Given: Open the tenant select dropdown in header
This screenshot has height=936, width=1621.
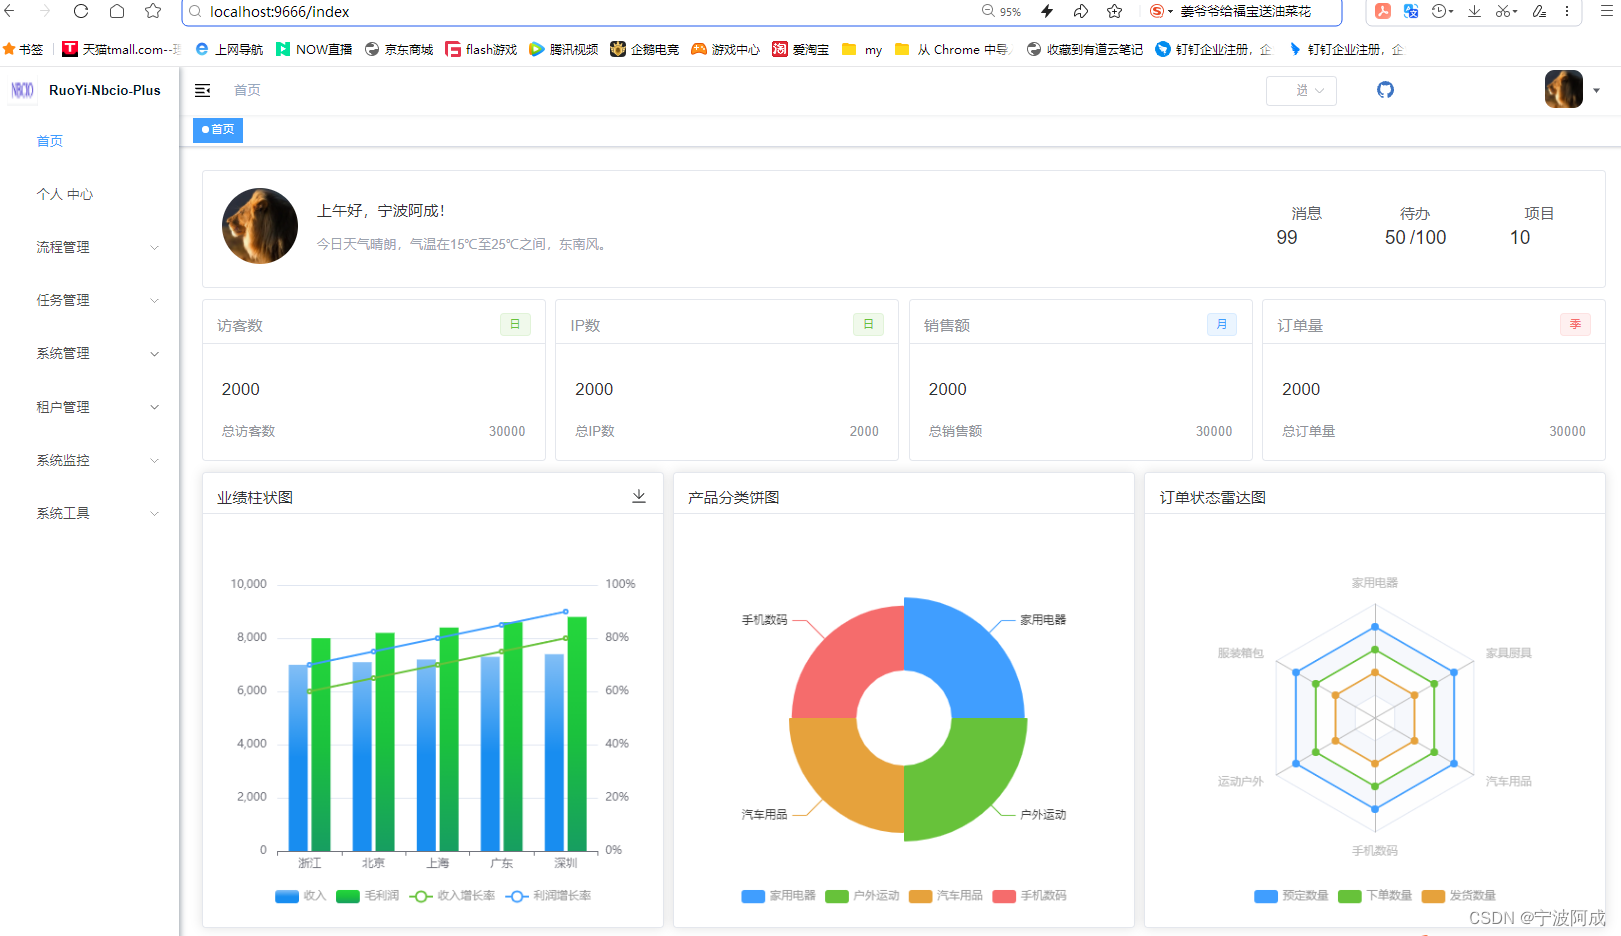Looking at the screenshot, I should tap(1301, 90).
